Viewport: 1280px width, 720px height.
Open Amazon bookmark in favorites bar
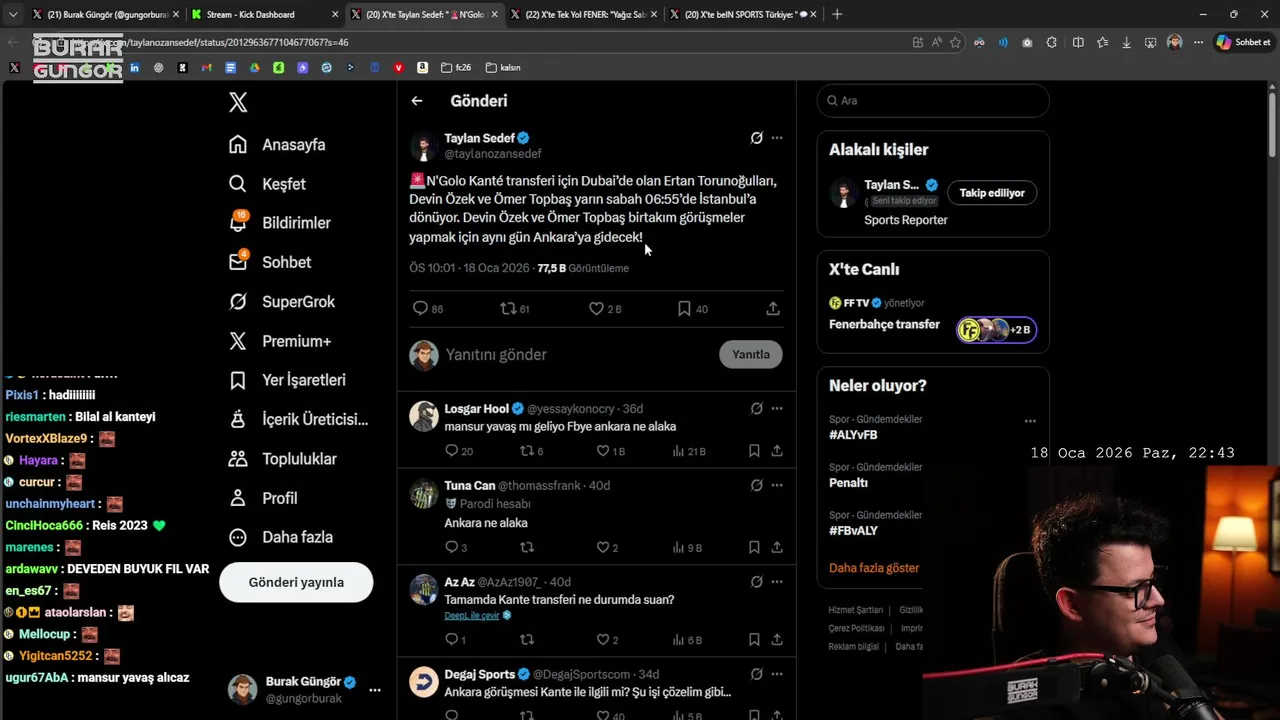422,67
